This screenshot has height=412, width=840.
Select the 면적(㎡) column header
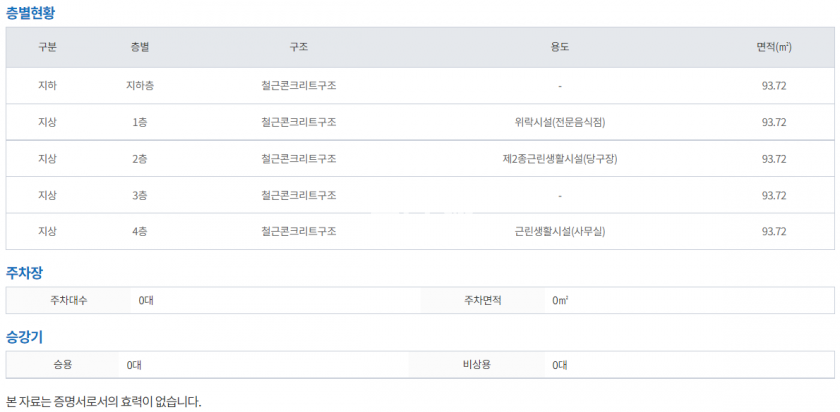[774, 48]
